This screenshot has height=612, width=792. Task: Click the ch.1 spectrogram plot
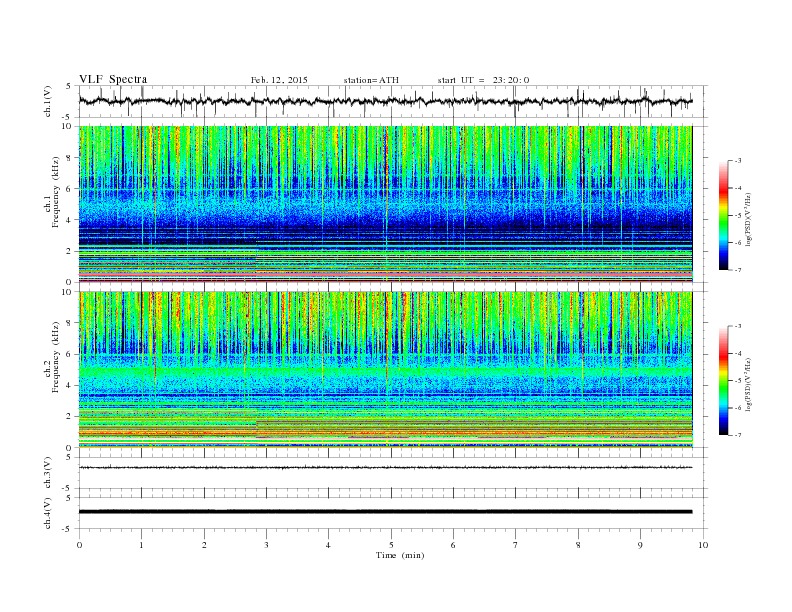[385, 204]
